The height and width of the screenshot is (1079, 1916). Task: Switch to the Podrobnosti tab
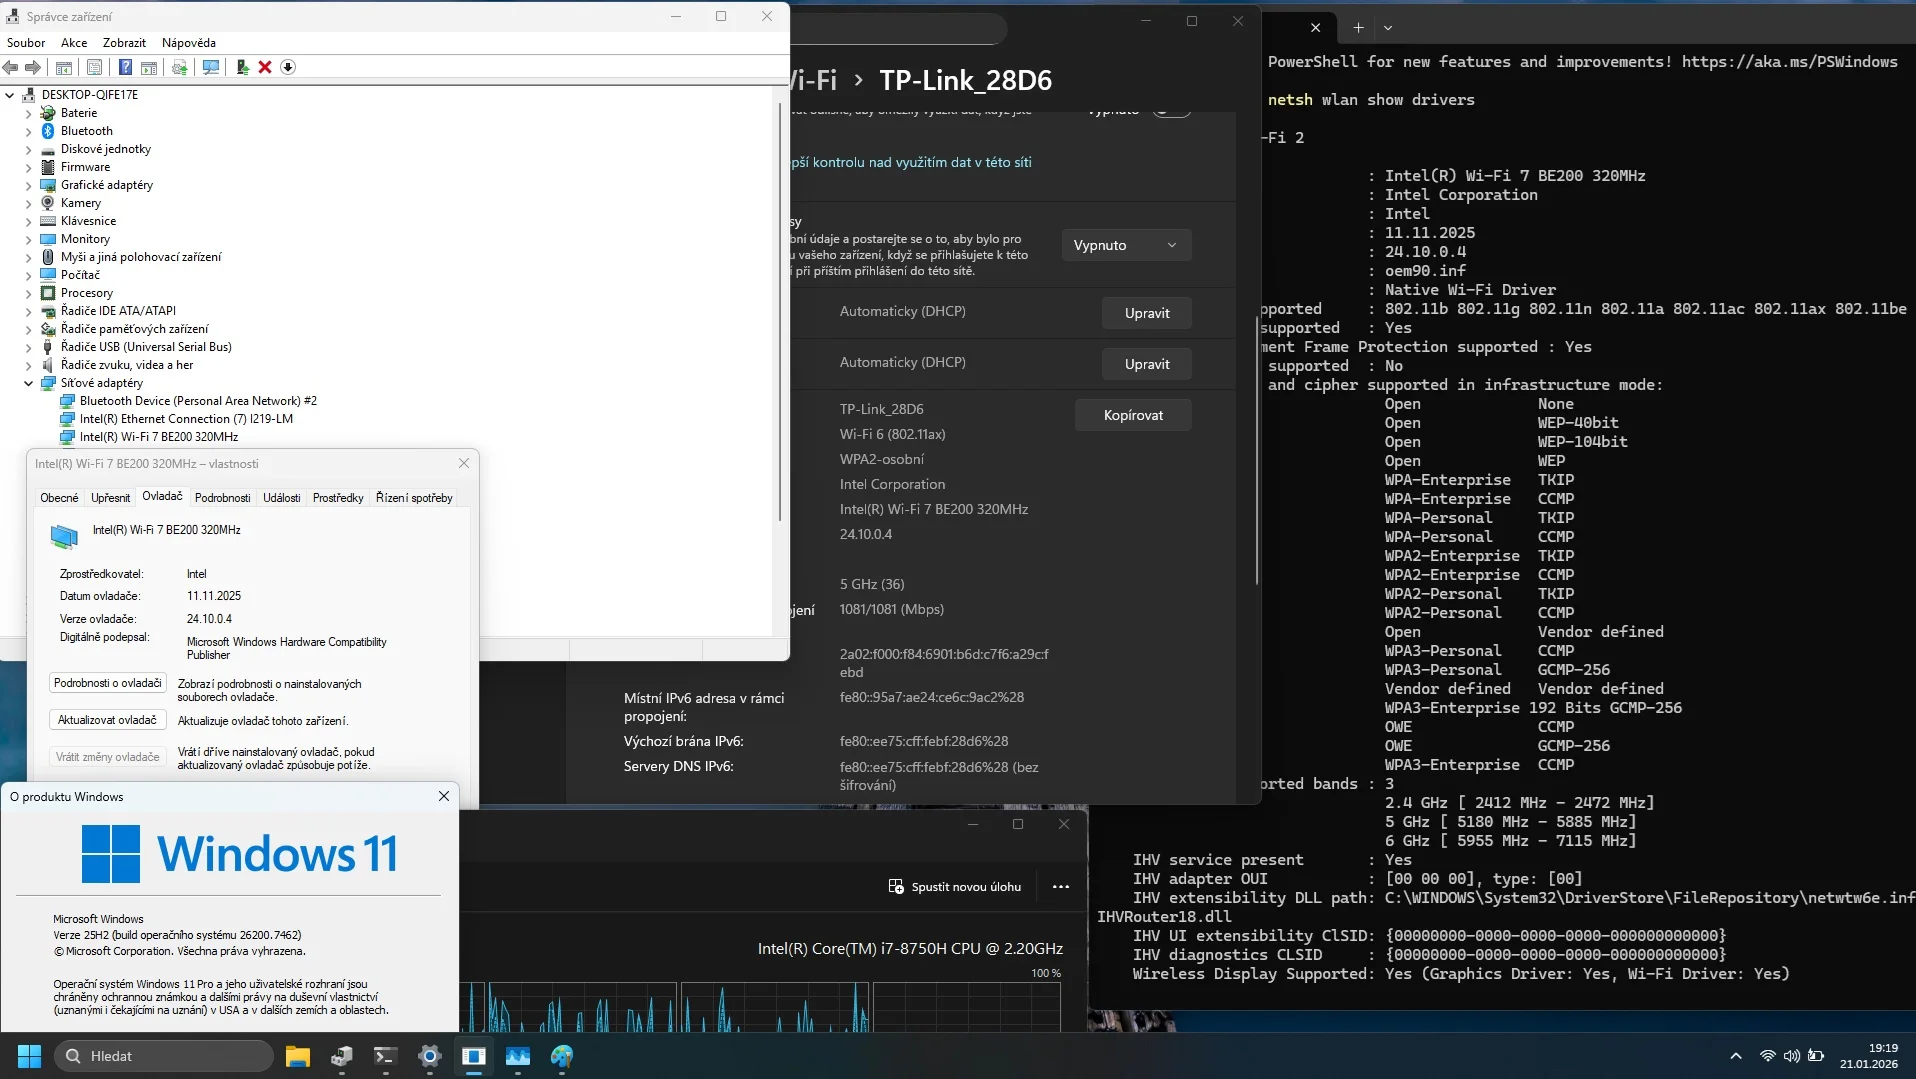[223, 498]
